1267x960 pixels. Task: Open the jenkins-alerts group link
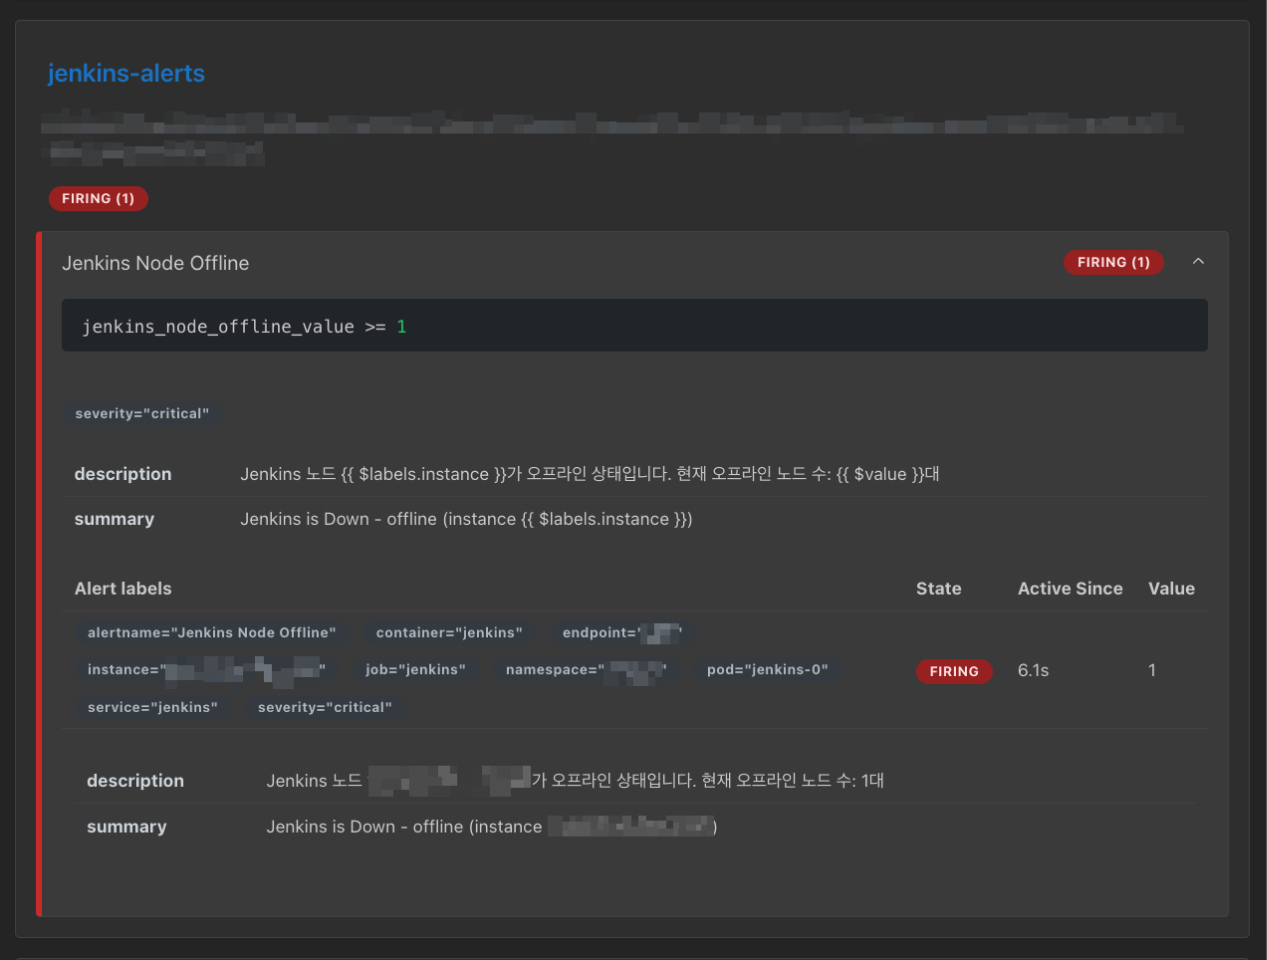(x=126, y=73)
